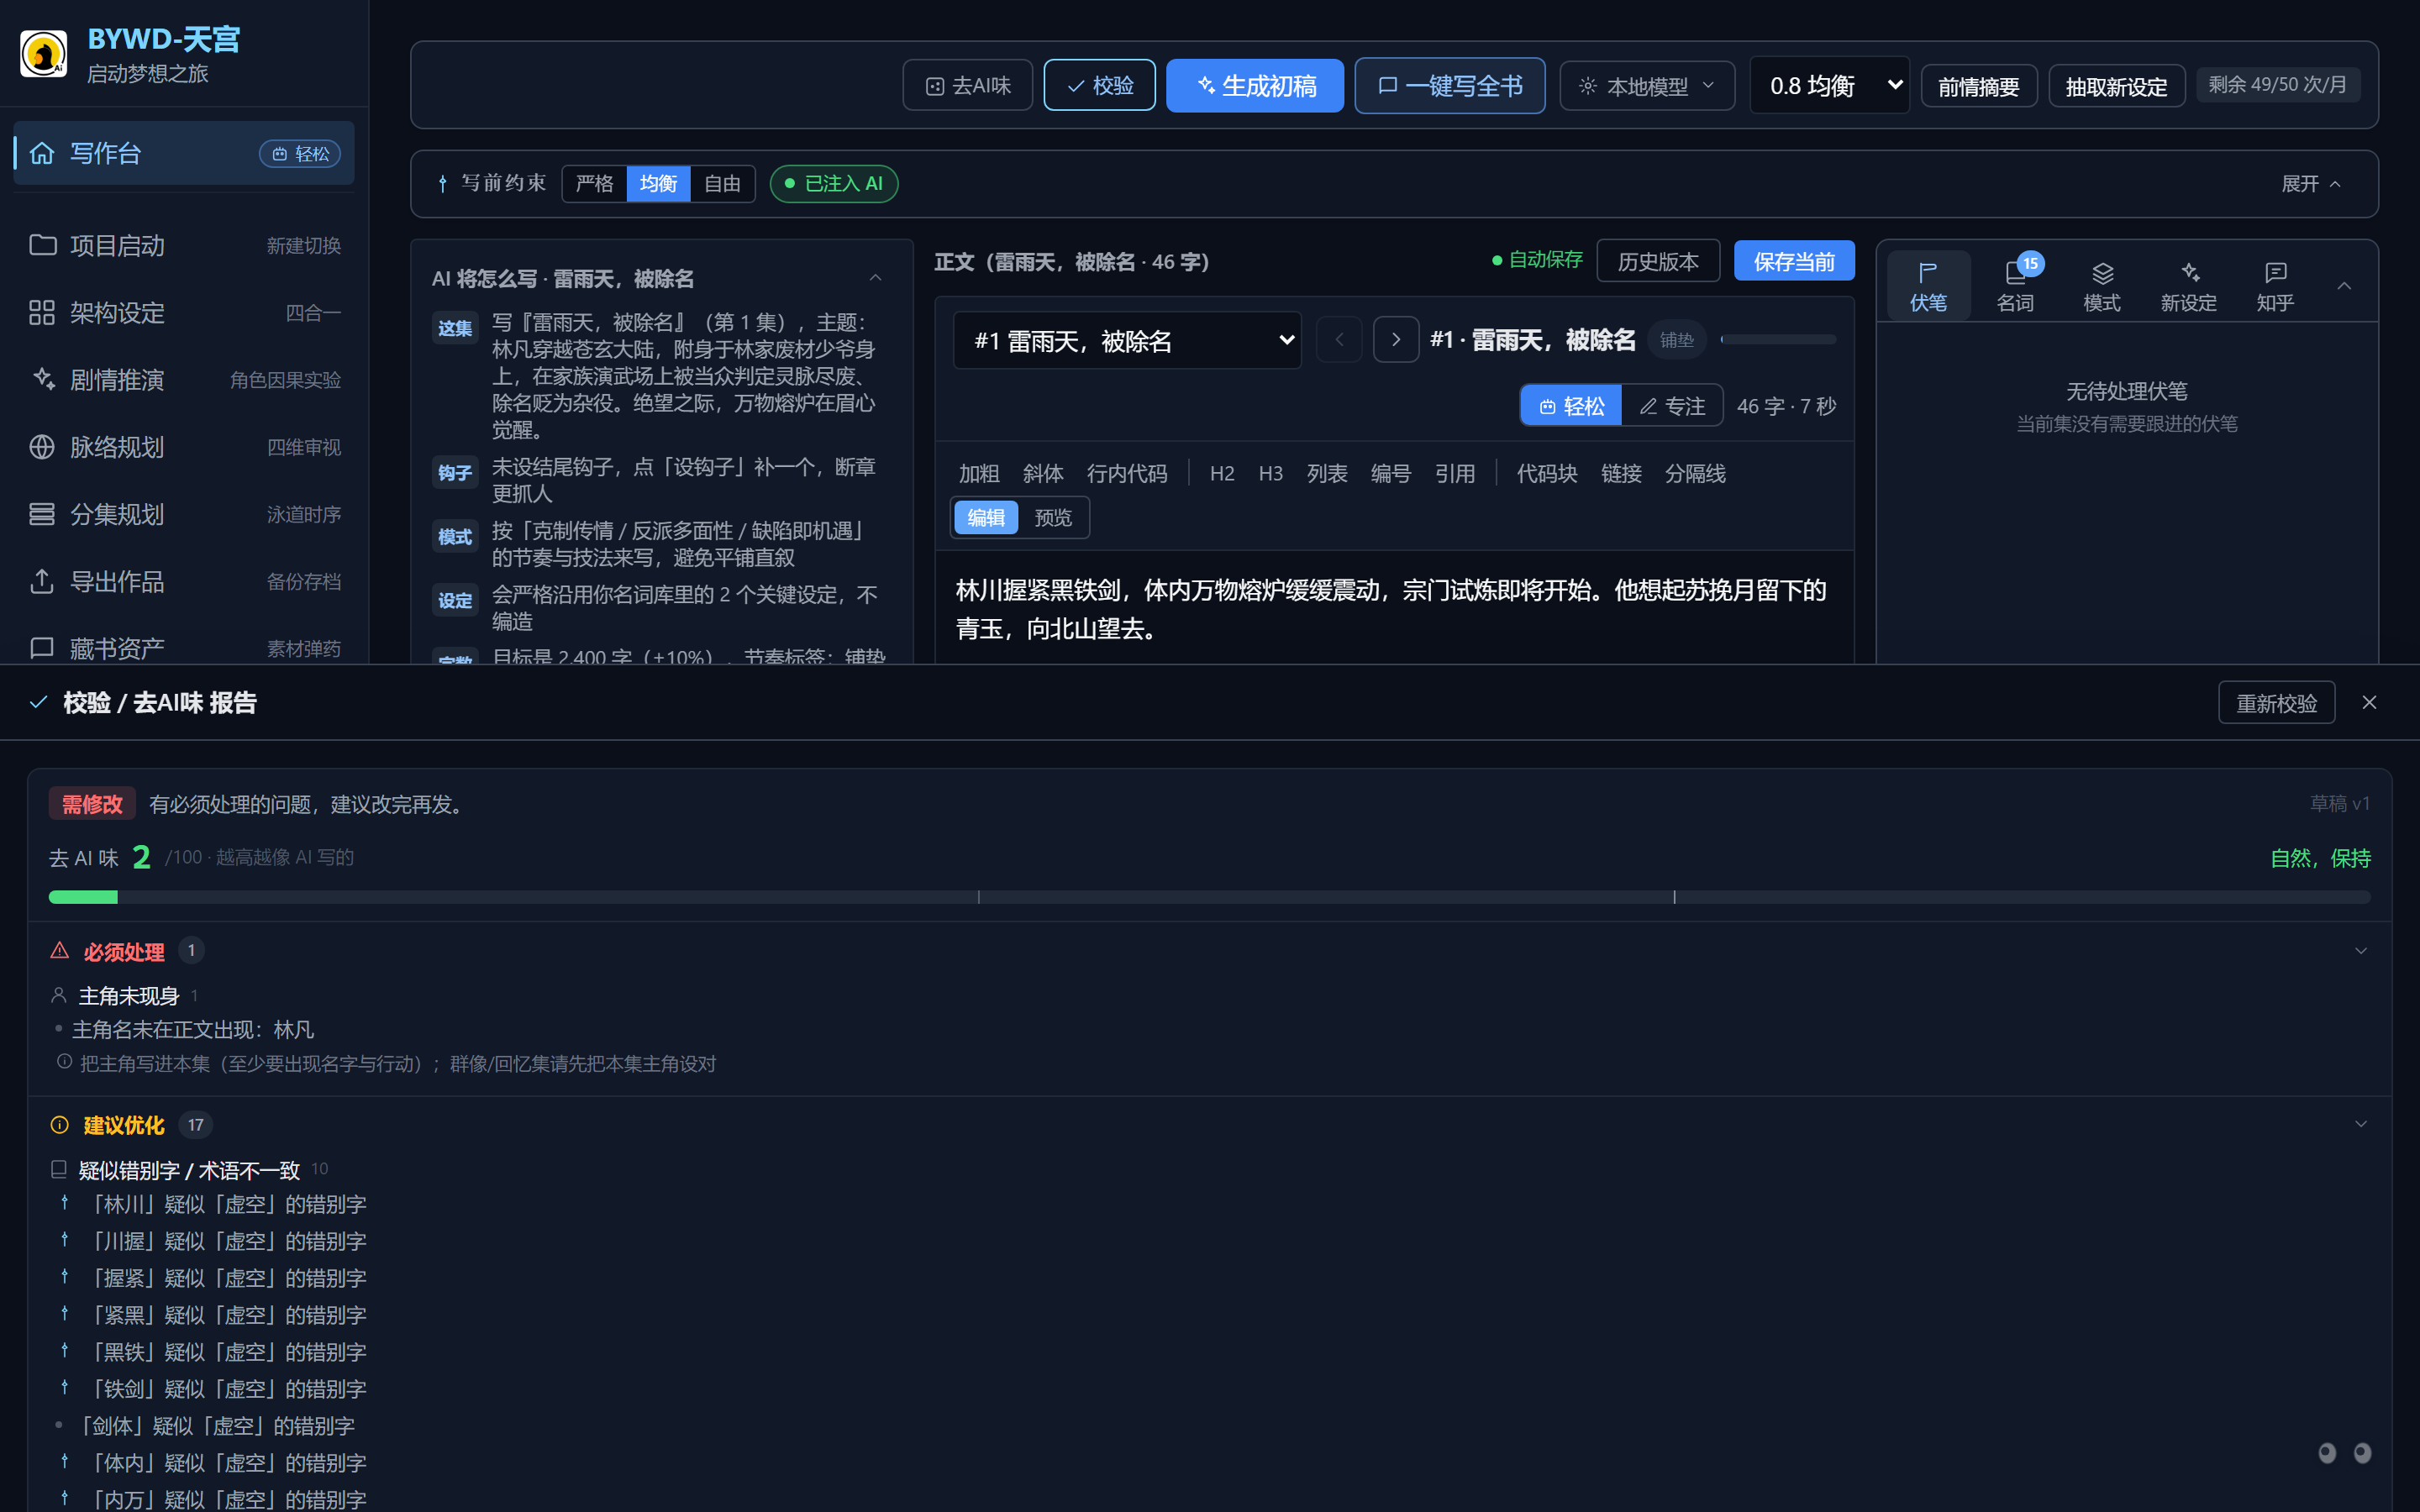Open 脉络规划 globe icon
Screen dimensions: 2420x1512
[x=42, y=447]
